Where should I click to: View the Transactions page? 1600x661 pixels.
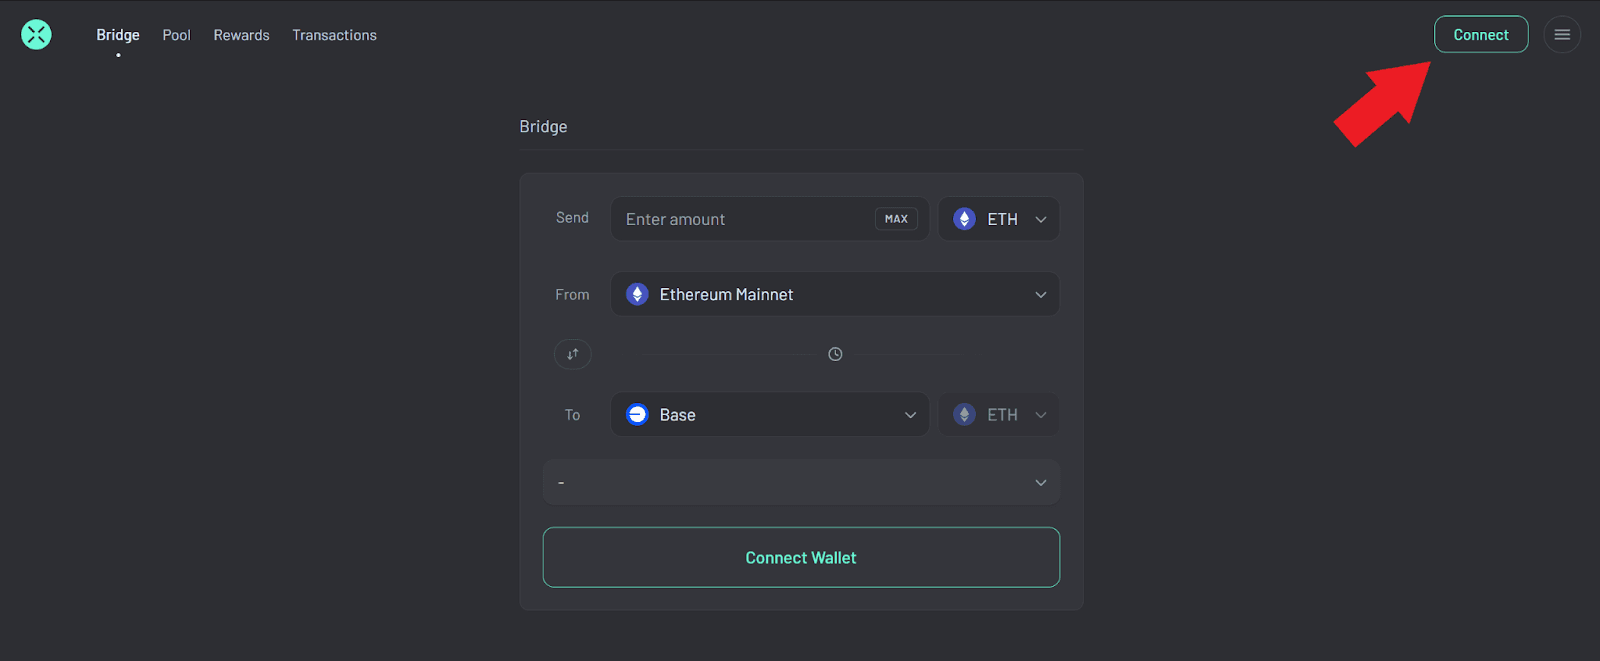(x=334, y=34)
